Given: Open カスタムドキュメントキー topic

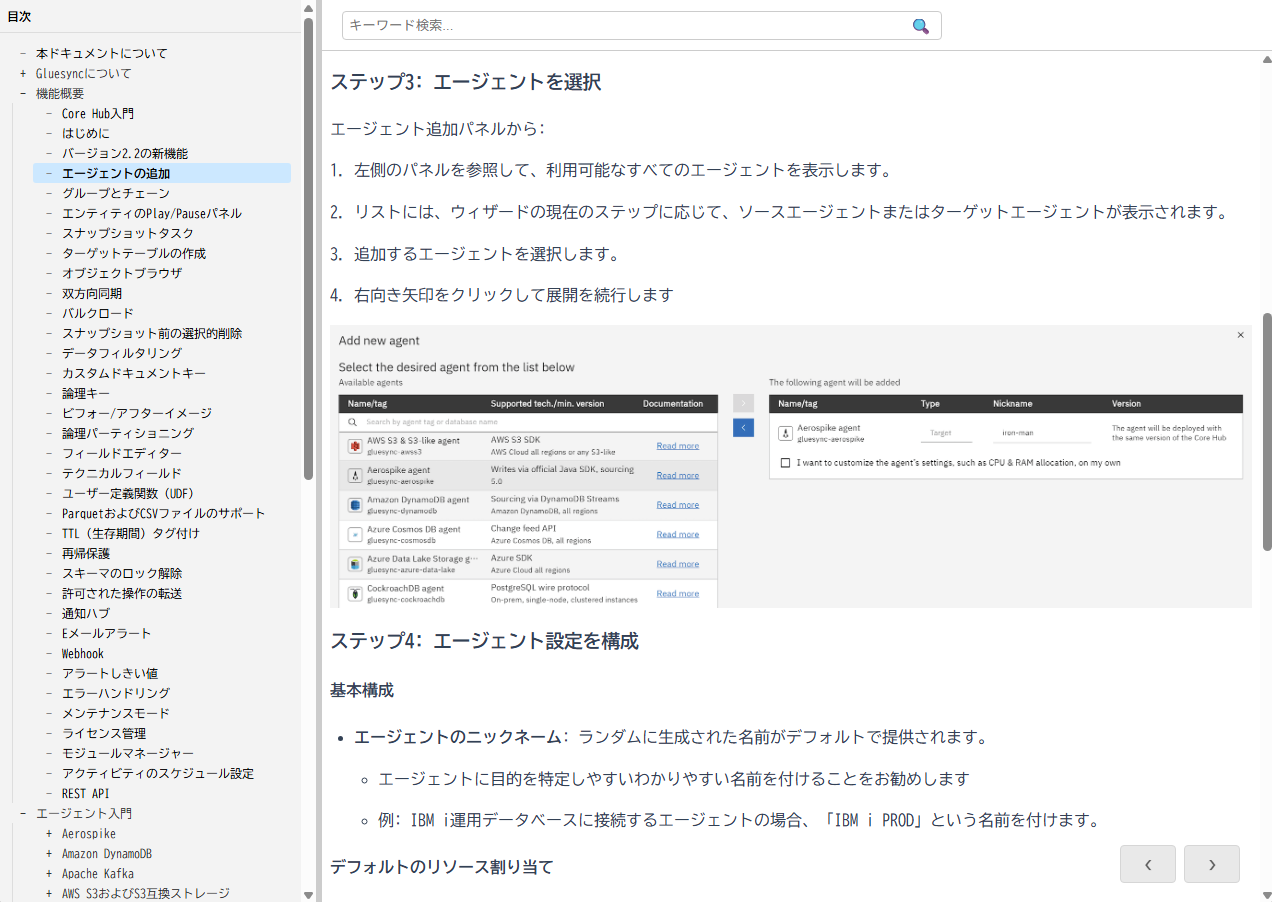Looking at the screenshot, I should [134, 374].
